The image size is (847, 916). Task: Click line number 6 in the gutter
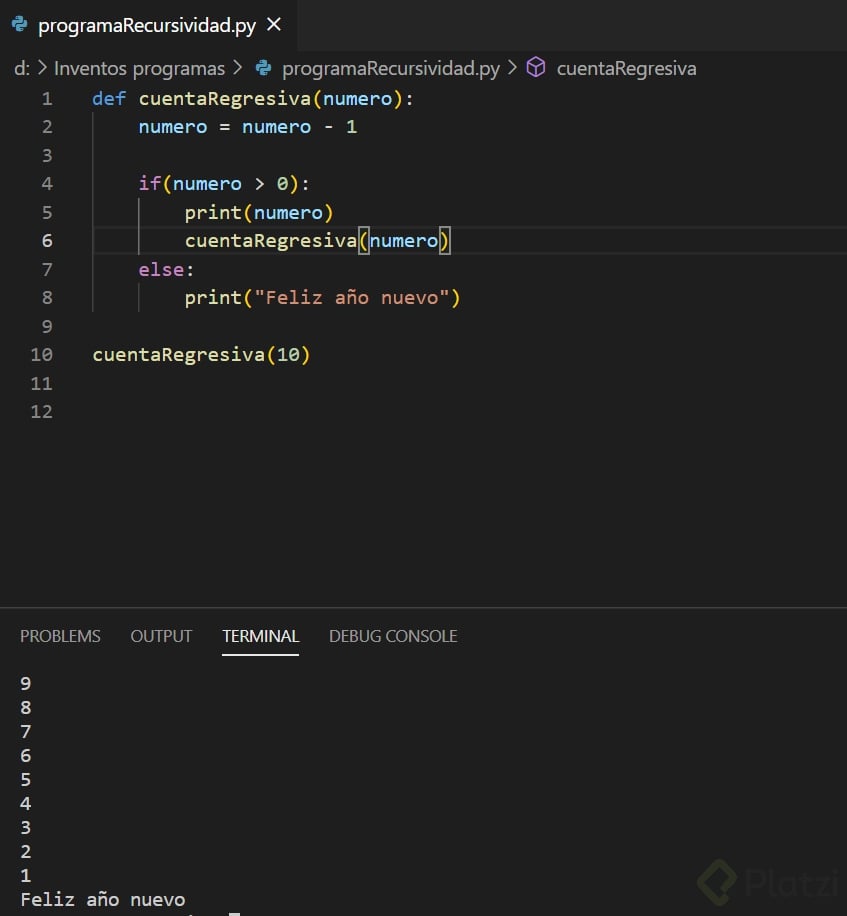click(47, 241)
